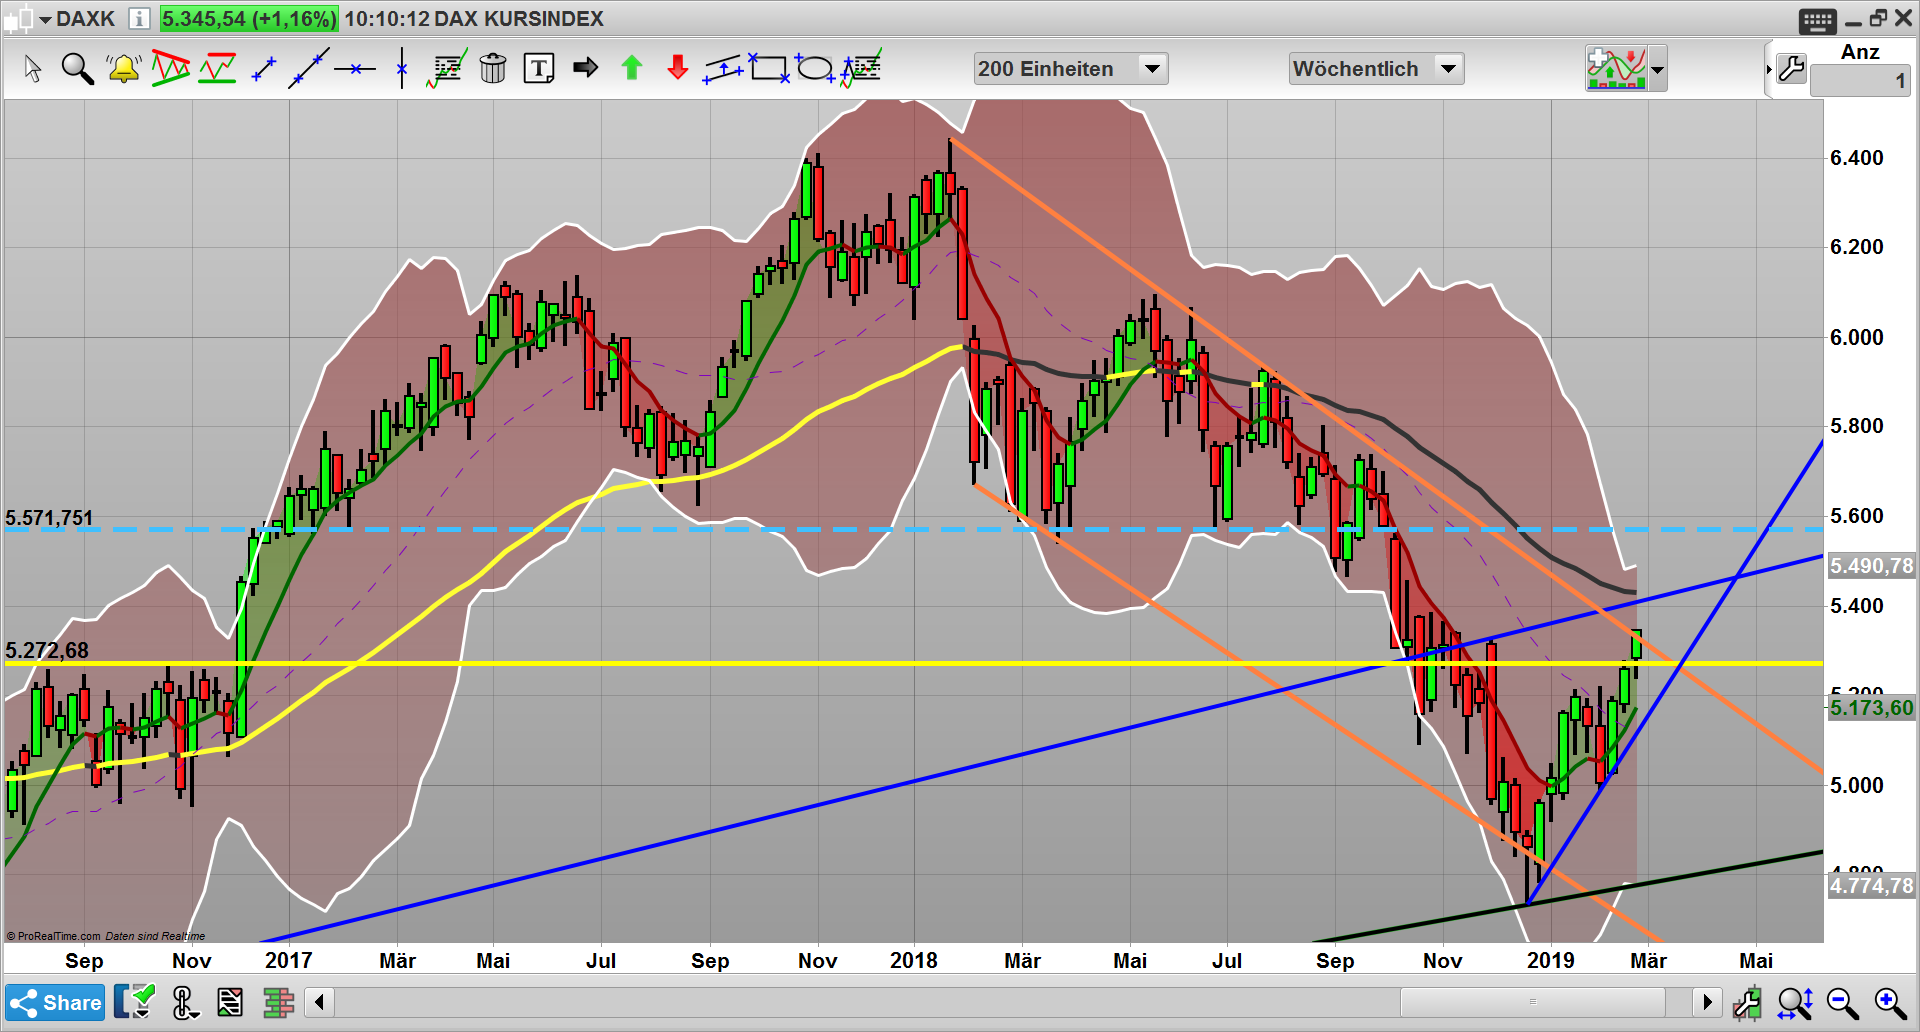
Task: Open the wrench settings panel
Action: (1792, 68)
